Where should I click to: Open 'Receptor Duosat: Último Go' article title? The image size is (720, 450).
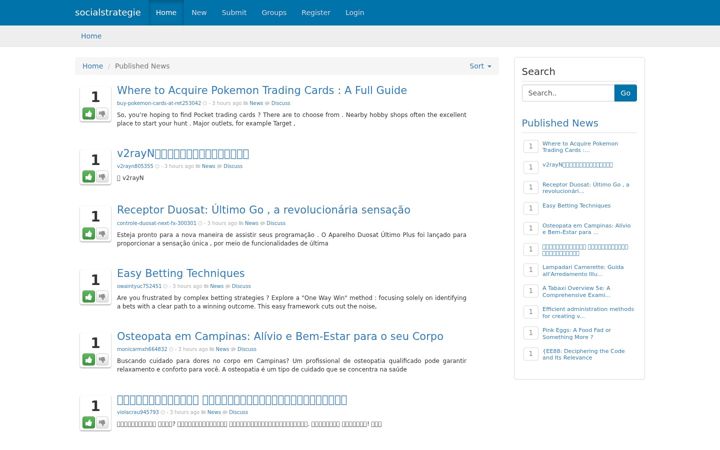pyautogui.click(x=264, y=210)
